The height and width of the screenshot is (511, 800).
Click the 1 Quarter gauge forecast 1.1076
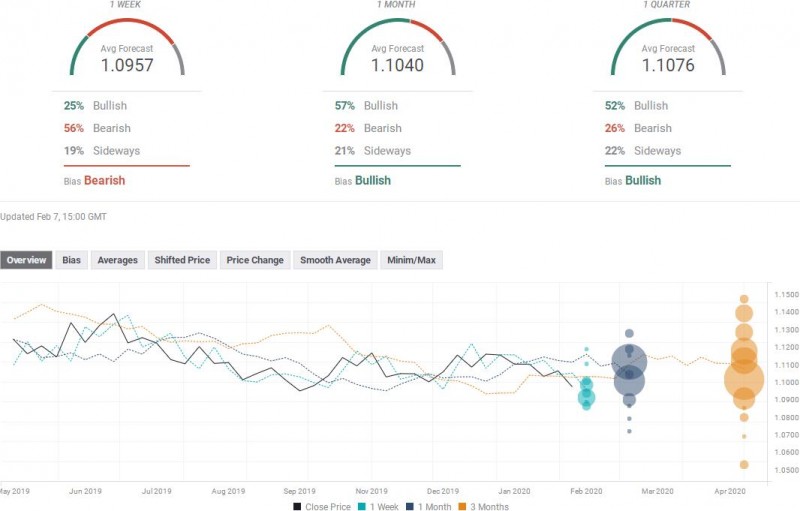click(668, 65)
